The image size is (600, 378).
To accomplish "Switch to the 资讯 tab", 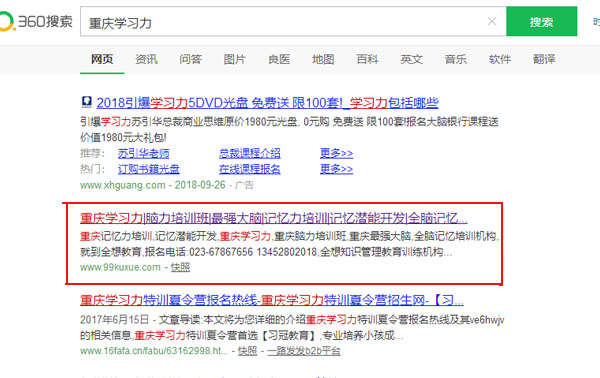I will pos(146,59).
